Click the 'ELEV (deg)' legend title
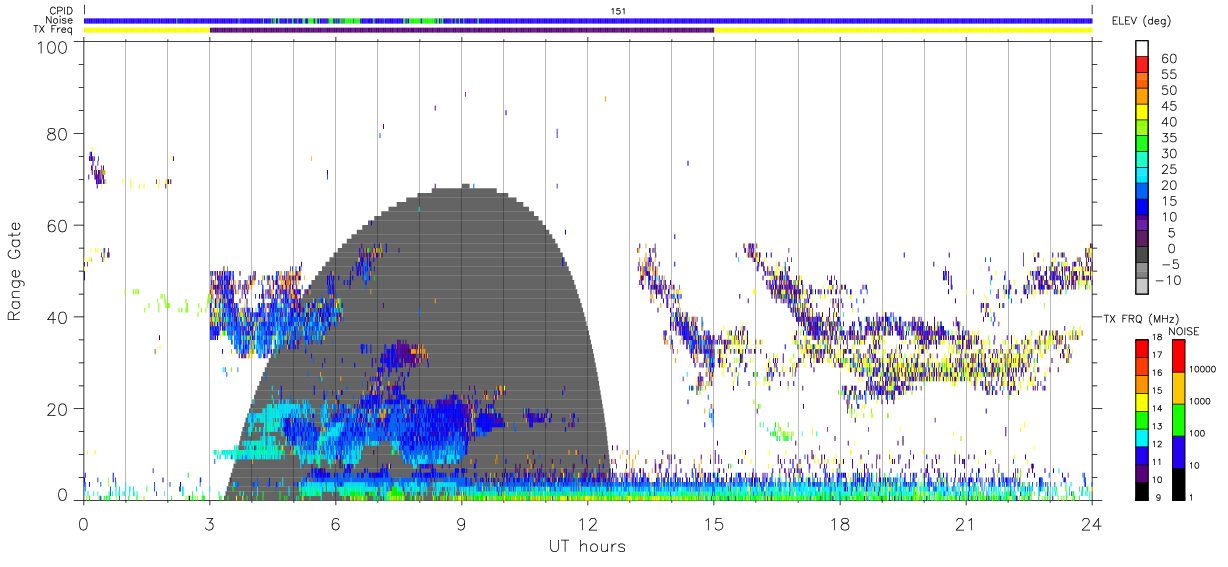The height and width of the screenshot is (567, 1228). point(1141,20)
